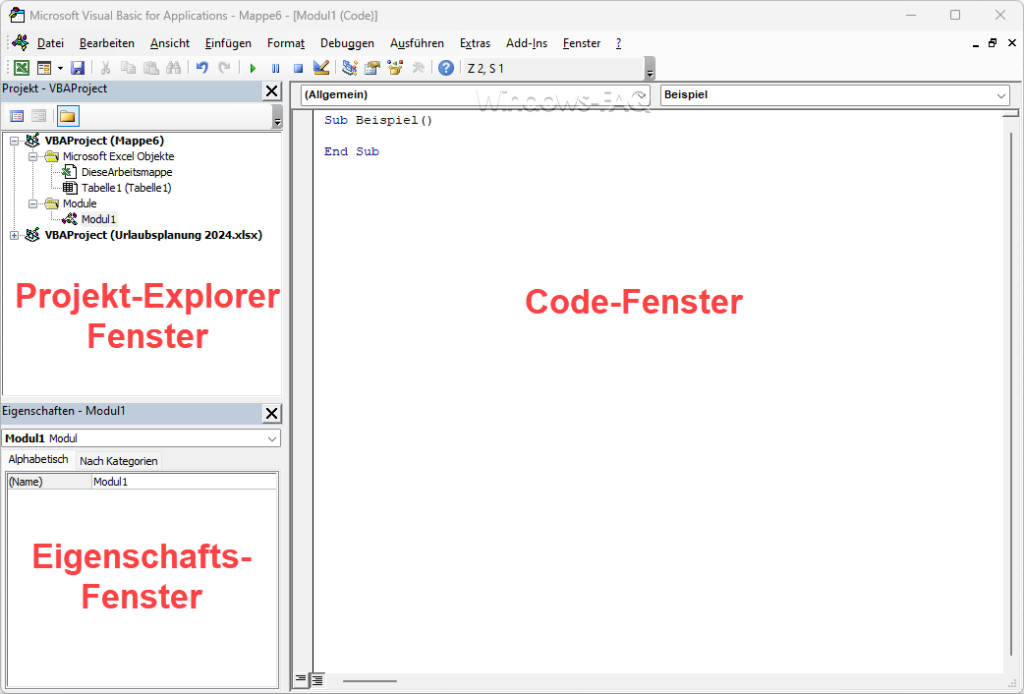The height and width of the screenshot is (694, 1024).
Task: Click the Paste clipboard icon
Action: [151, 68]
